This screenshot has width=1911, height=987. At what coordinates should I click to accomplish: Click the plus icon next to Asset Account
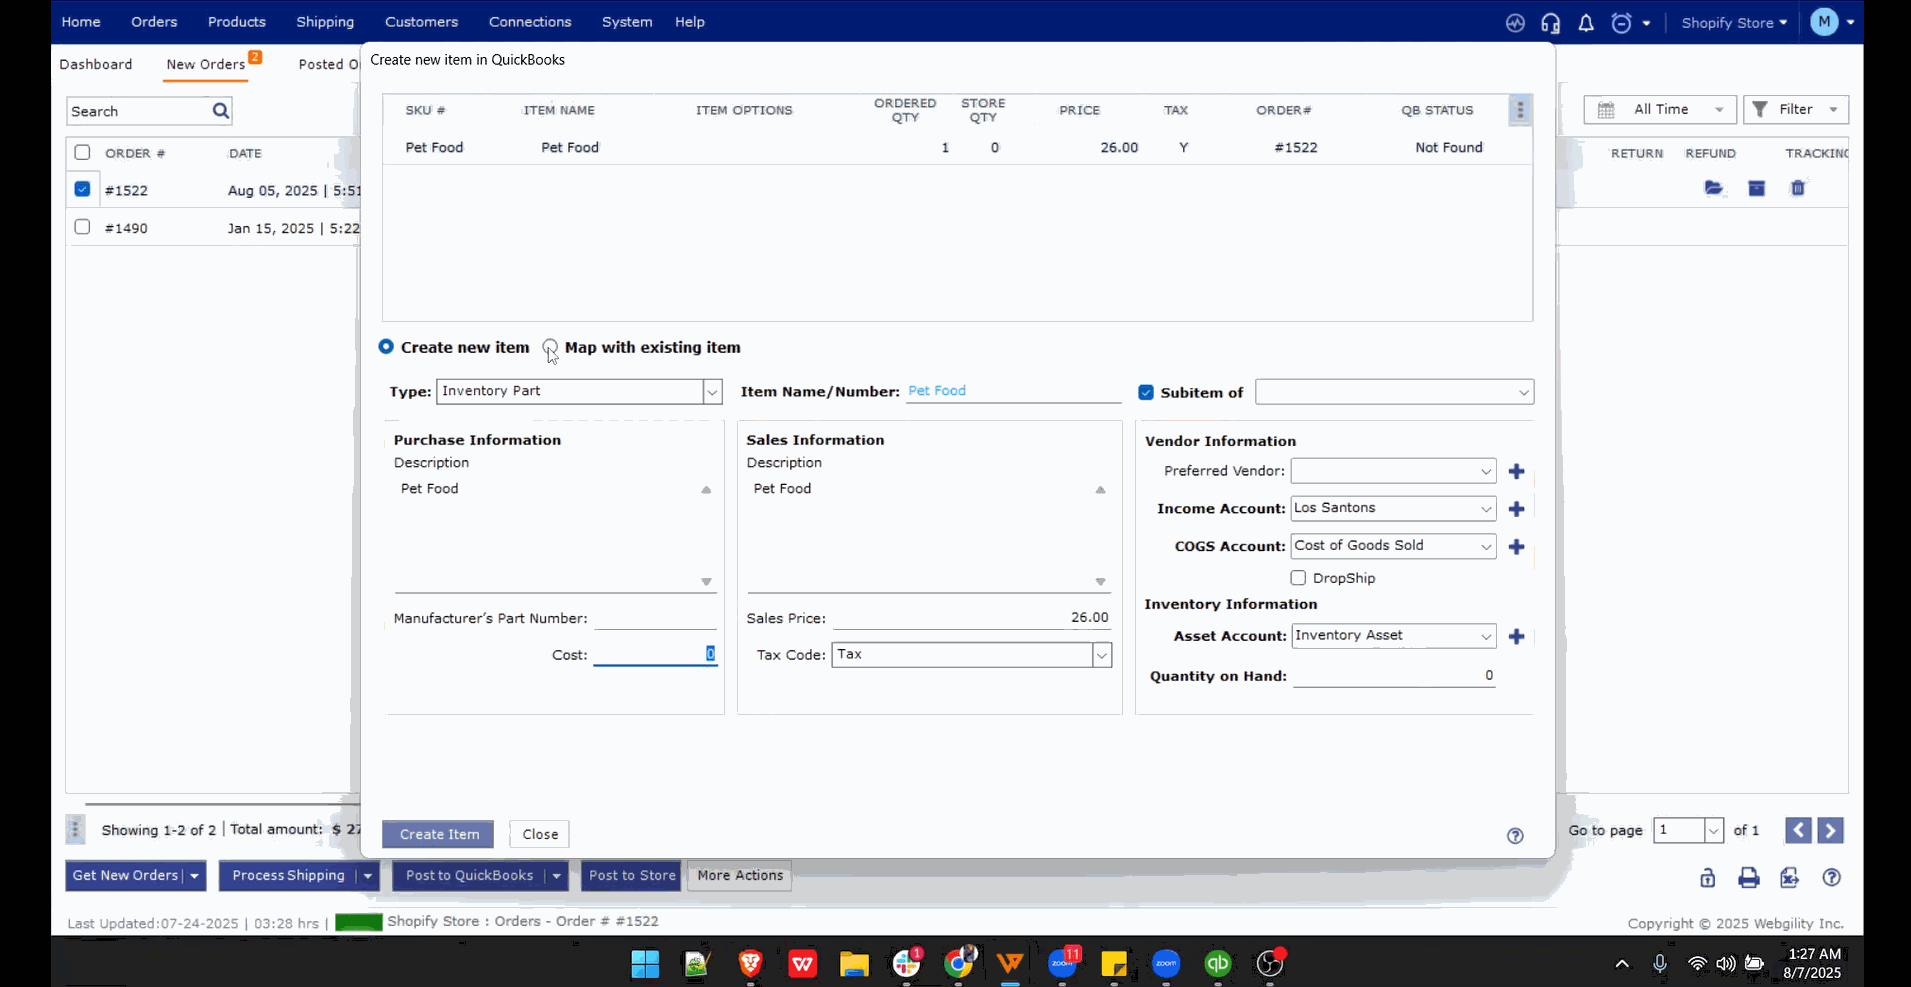[x=1516, y=637]
